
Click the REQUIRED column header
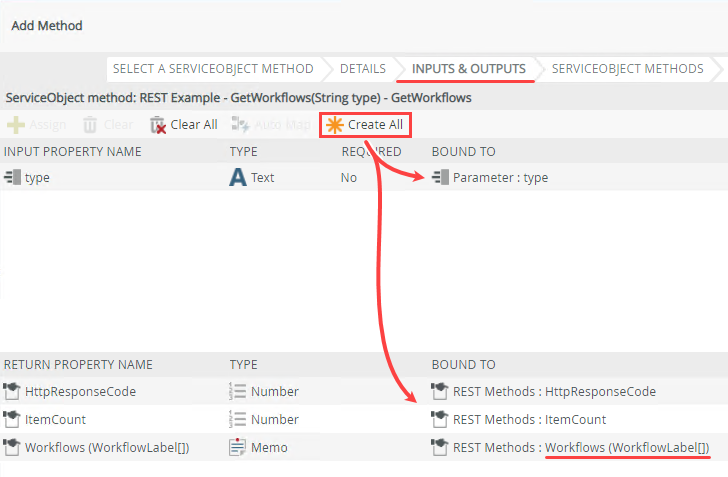coord(371,152)
